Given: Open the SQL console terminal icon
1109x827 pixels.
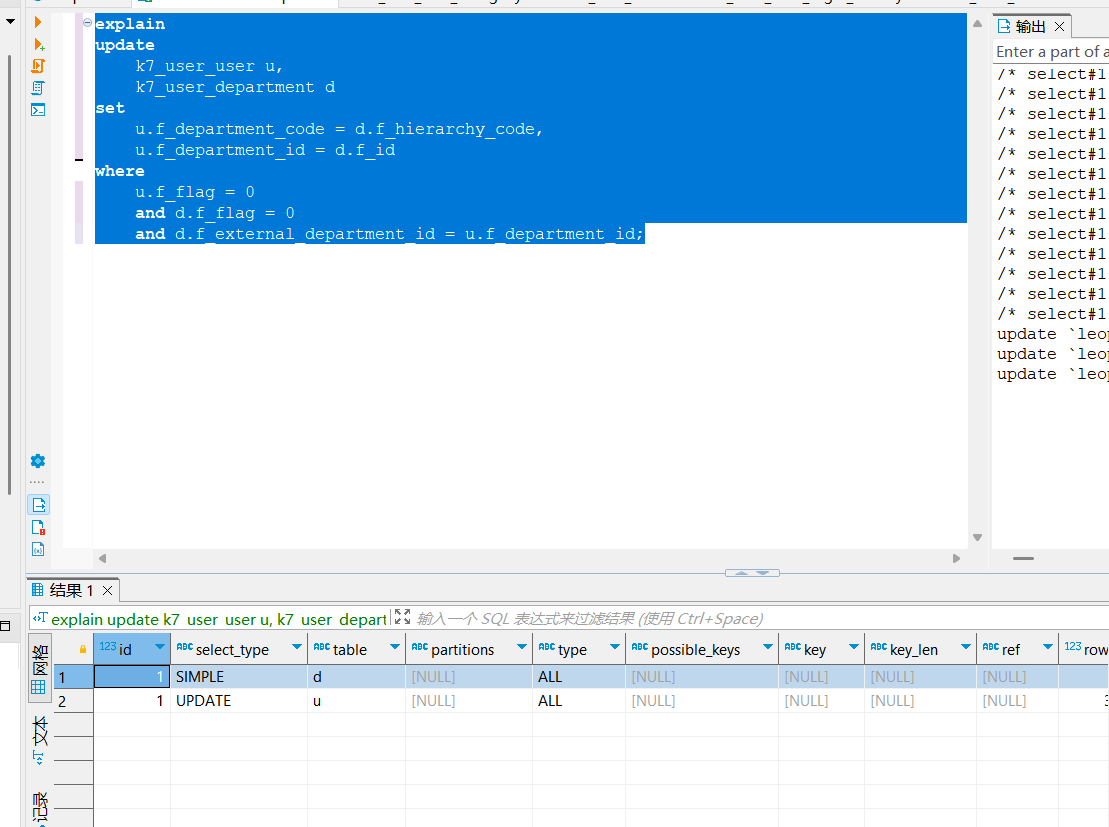Looking at the screenshot, I should coord(38,110).
